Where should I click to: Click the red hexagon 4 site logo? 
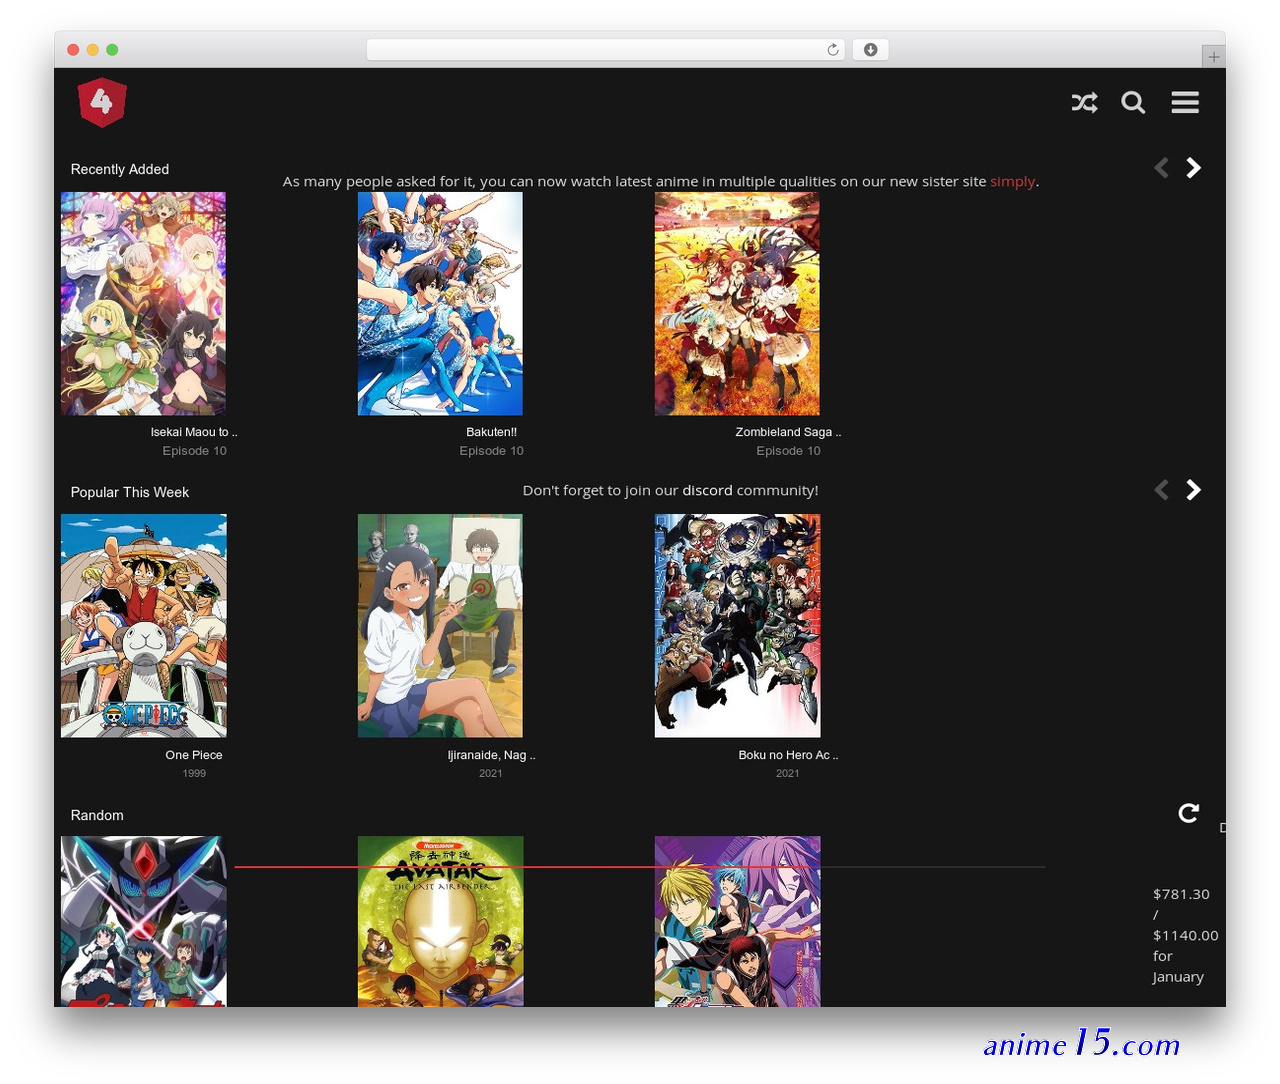click(102, 102)
